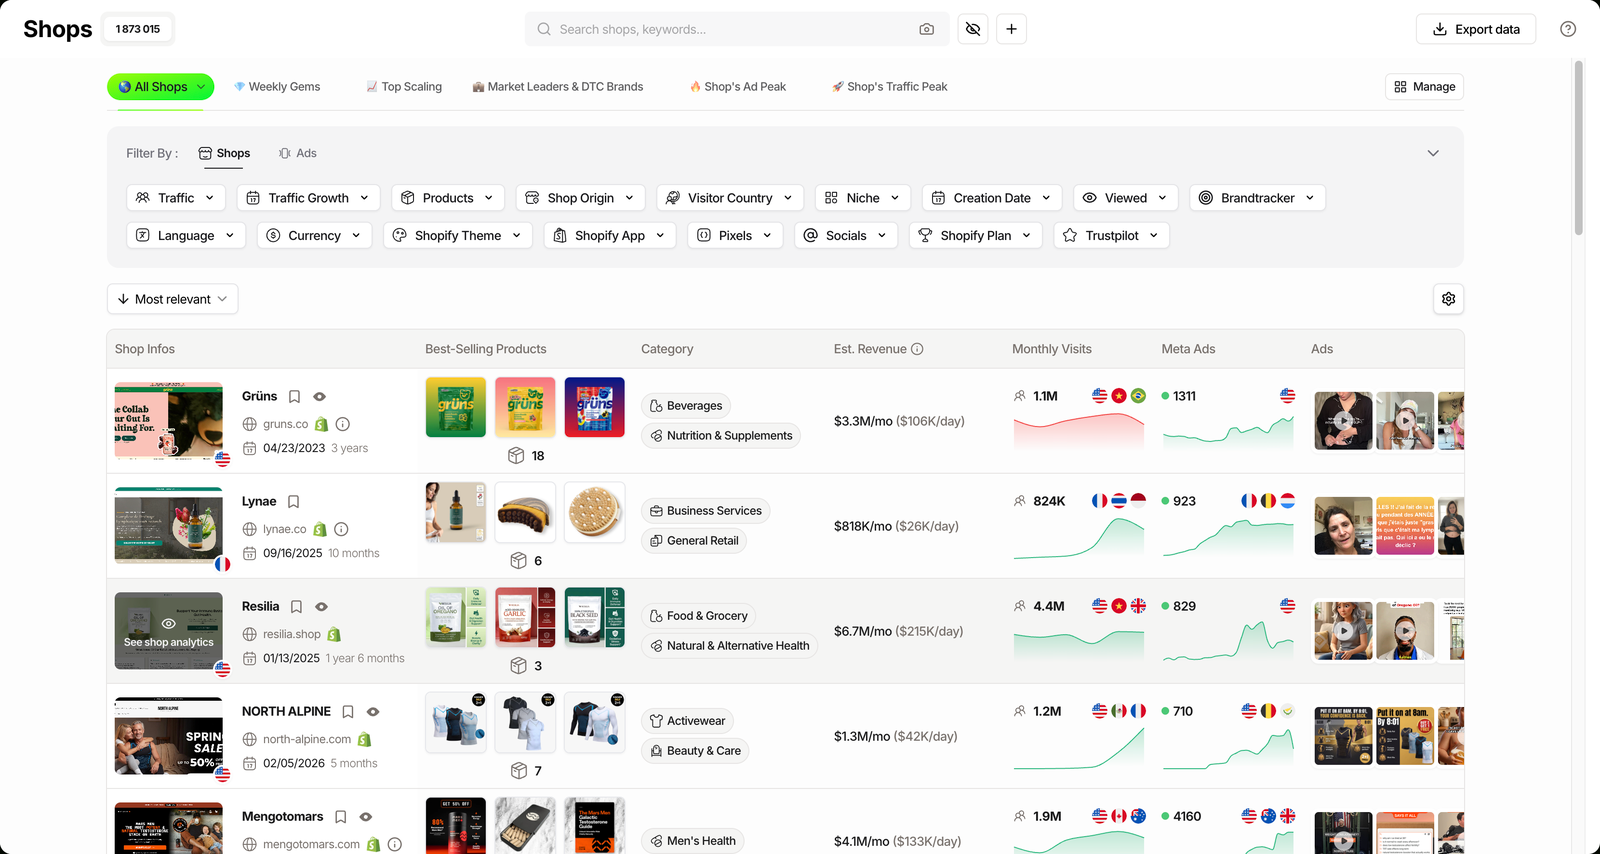Bookmark the Resilia shop
This screenshot has height=854, width=1600.
[297, 607]
